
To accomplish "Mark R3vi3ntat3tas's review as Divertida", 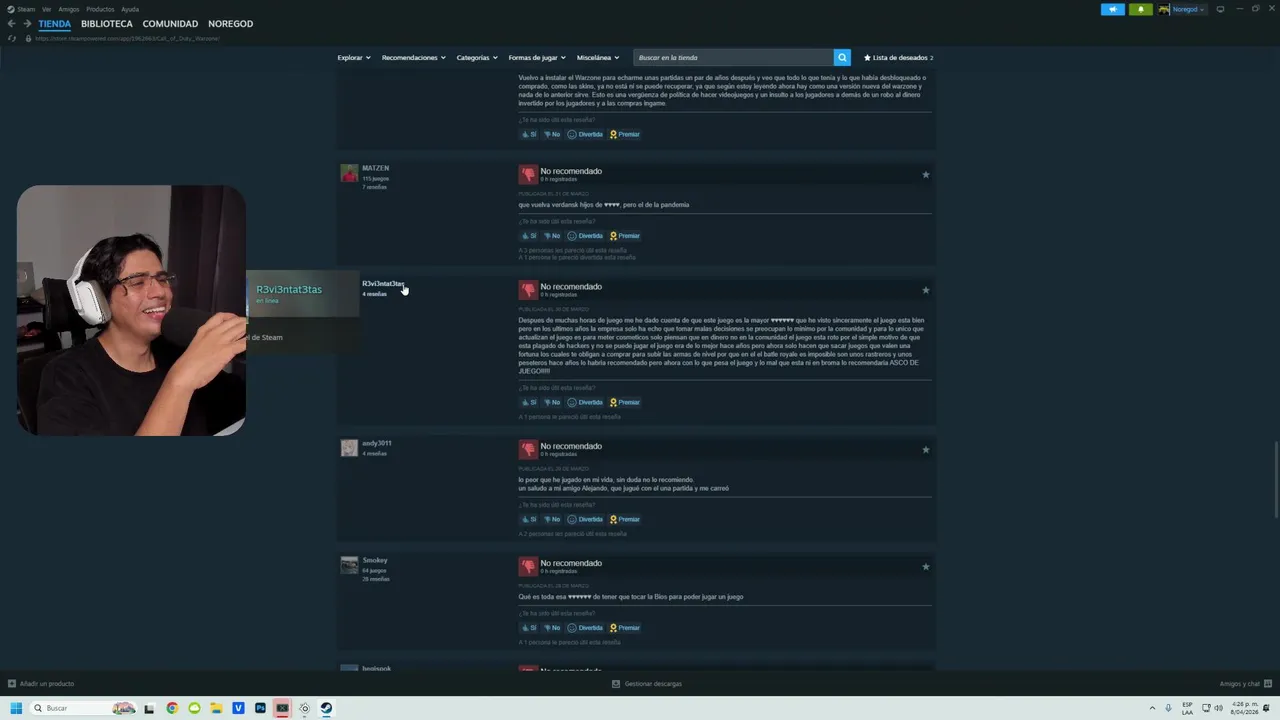I will coord(585,402).
